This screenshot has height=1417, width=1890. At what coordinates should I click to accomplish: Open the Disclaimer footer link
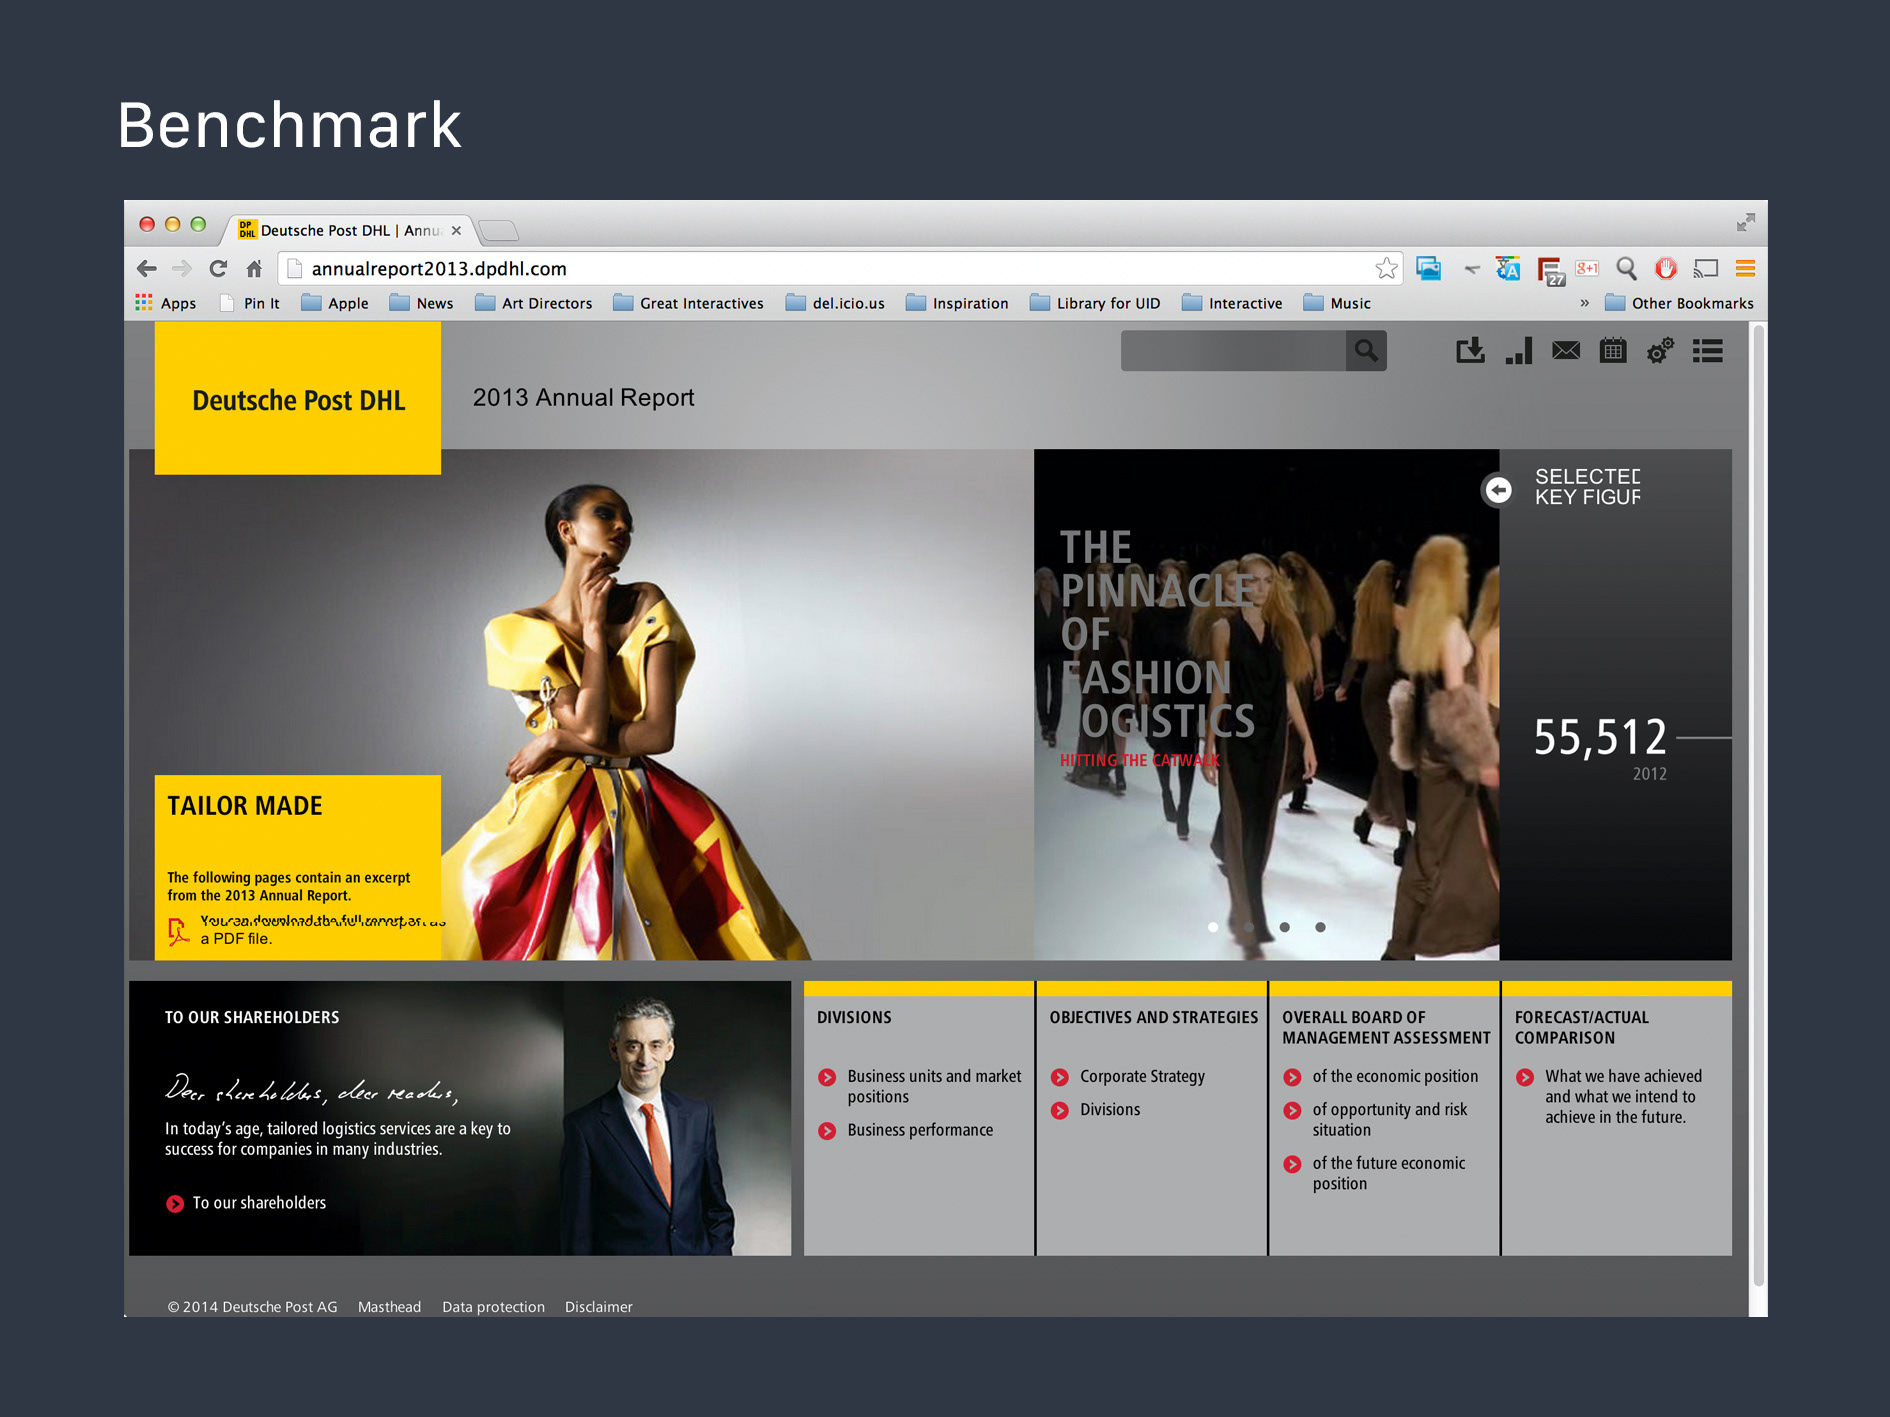point(599,1307)
